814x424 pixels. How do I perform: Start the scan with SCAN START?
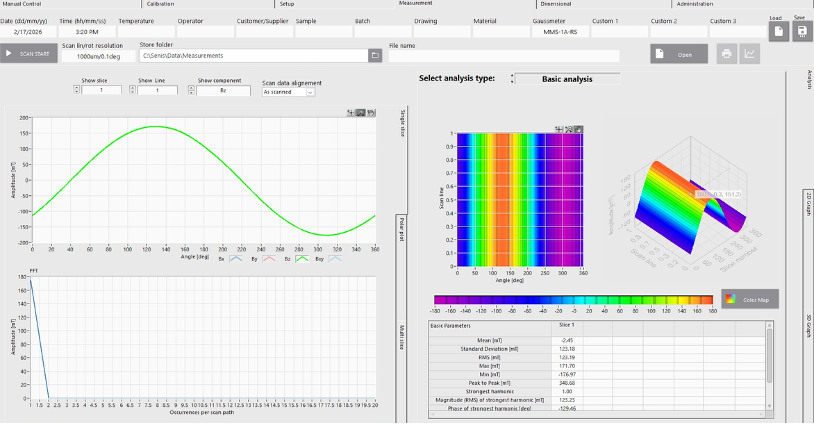coord(29,53)
